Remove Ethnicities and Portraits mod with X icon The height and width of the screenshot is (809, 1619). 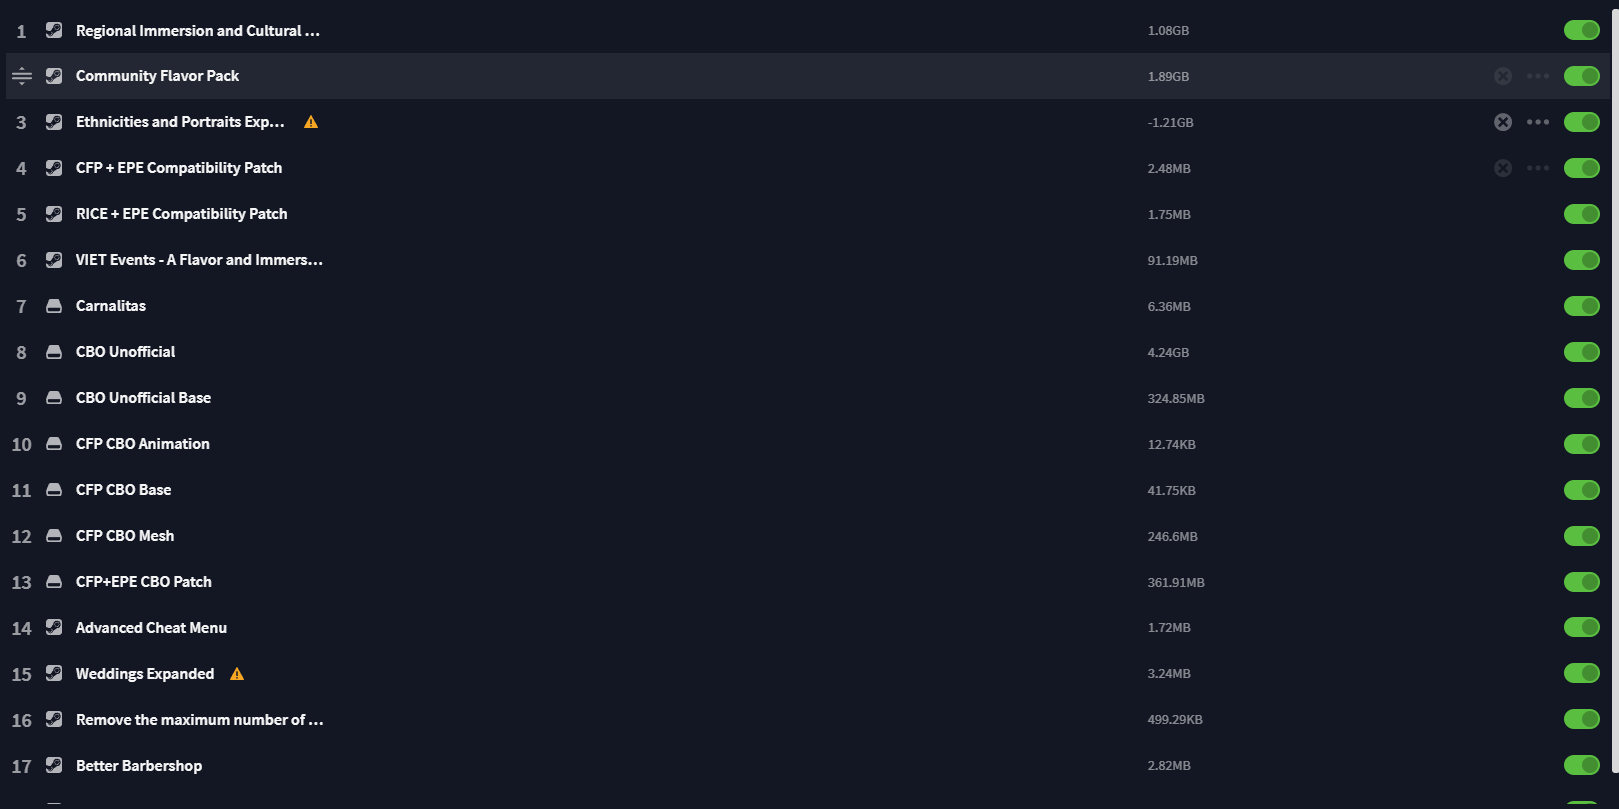pyautogui.click(x=1502, y=122)
